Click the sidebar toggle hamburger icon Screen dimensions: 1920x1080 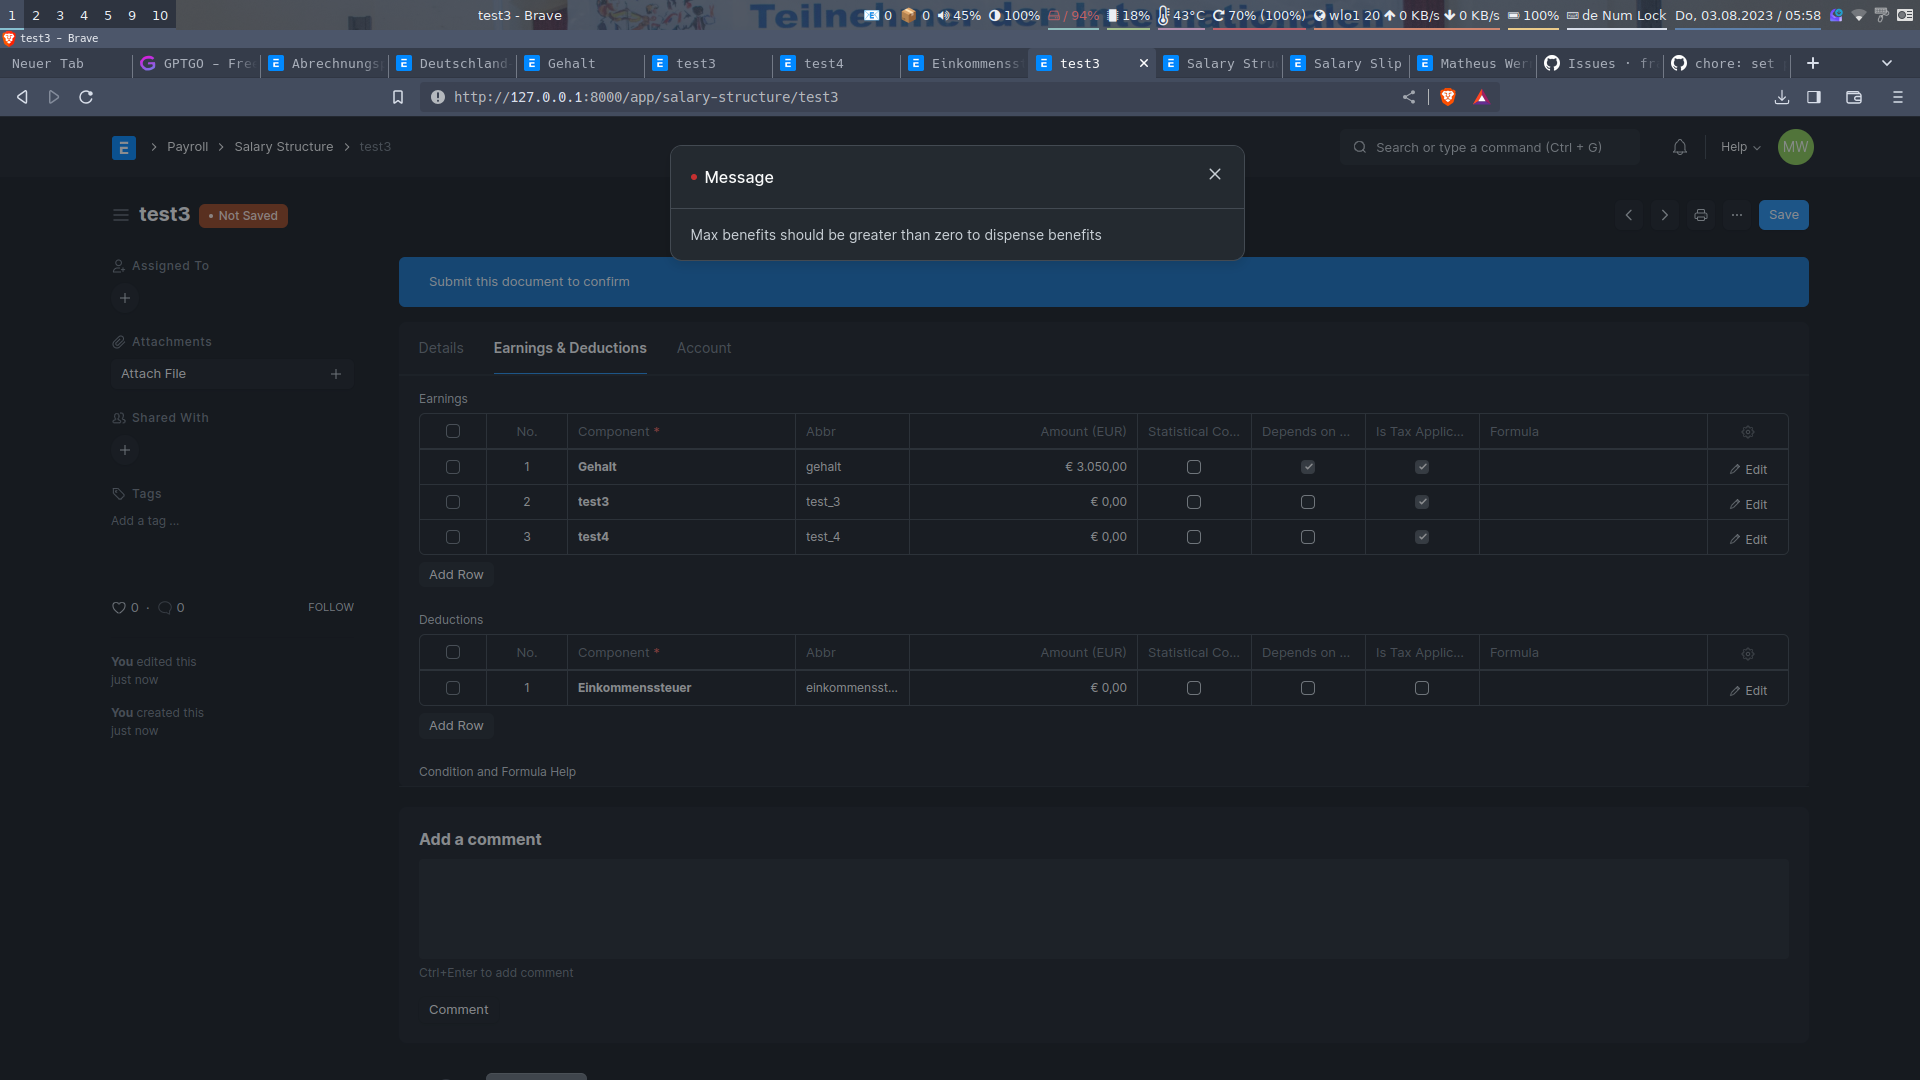(121, 215)
